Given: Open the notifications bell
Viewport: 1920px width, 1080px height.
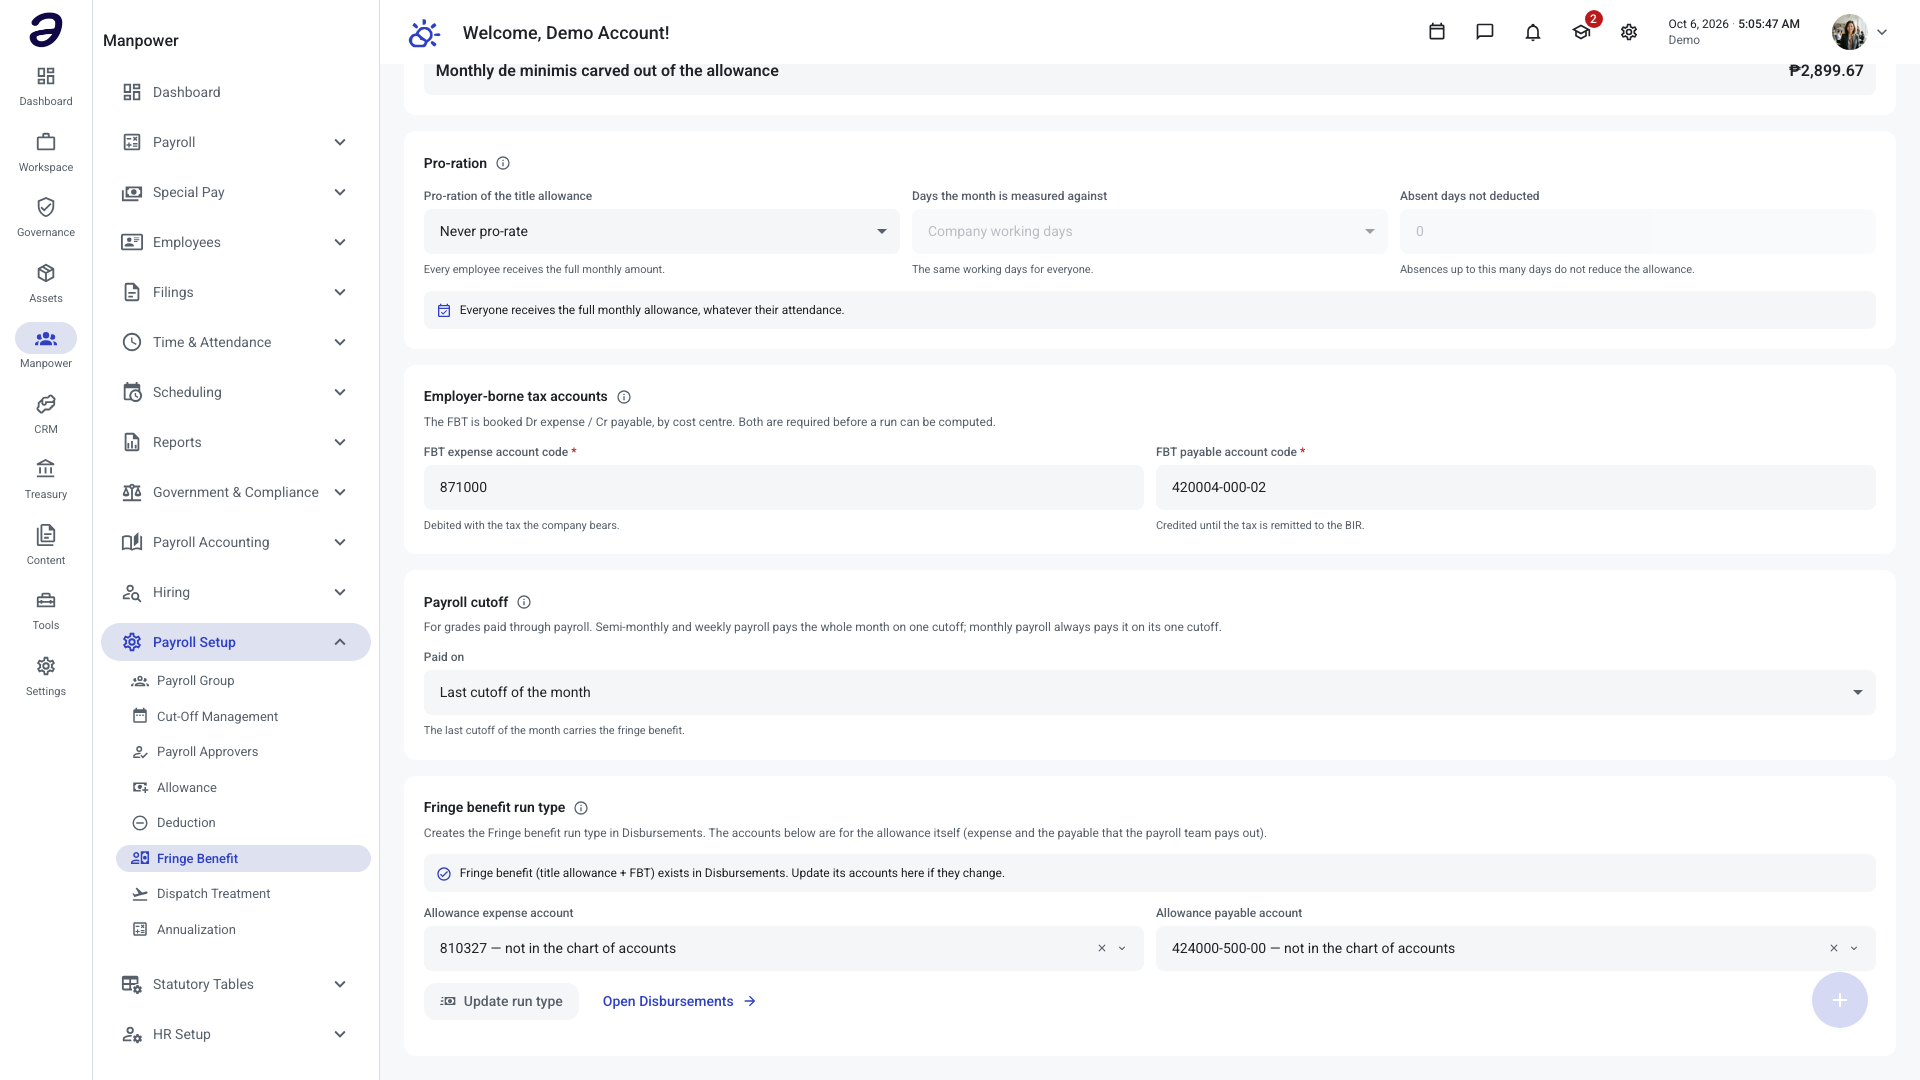Looking at the screenshot, I should point(1533,32).
